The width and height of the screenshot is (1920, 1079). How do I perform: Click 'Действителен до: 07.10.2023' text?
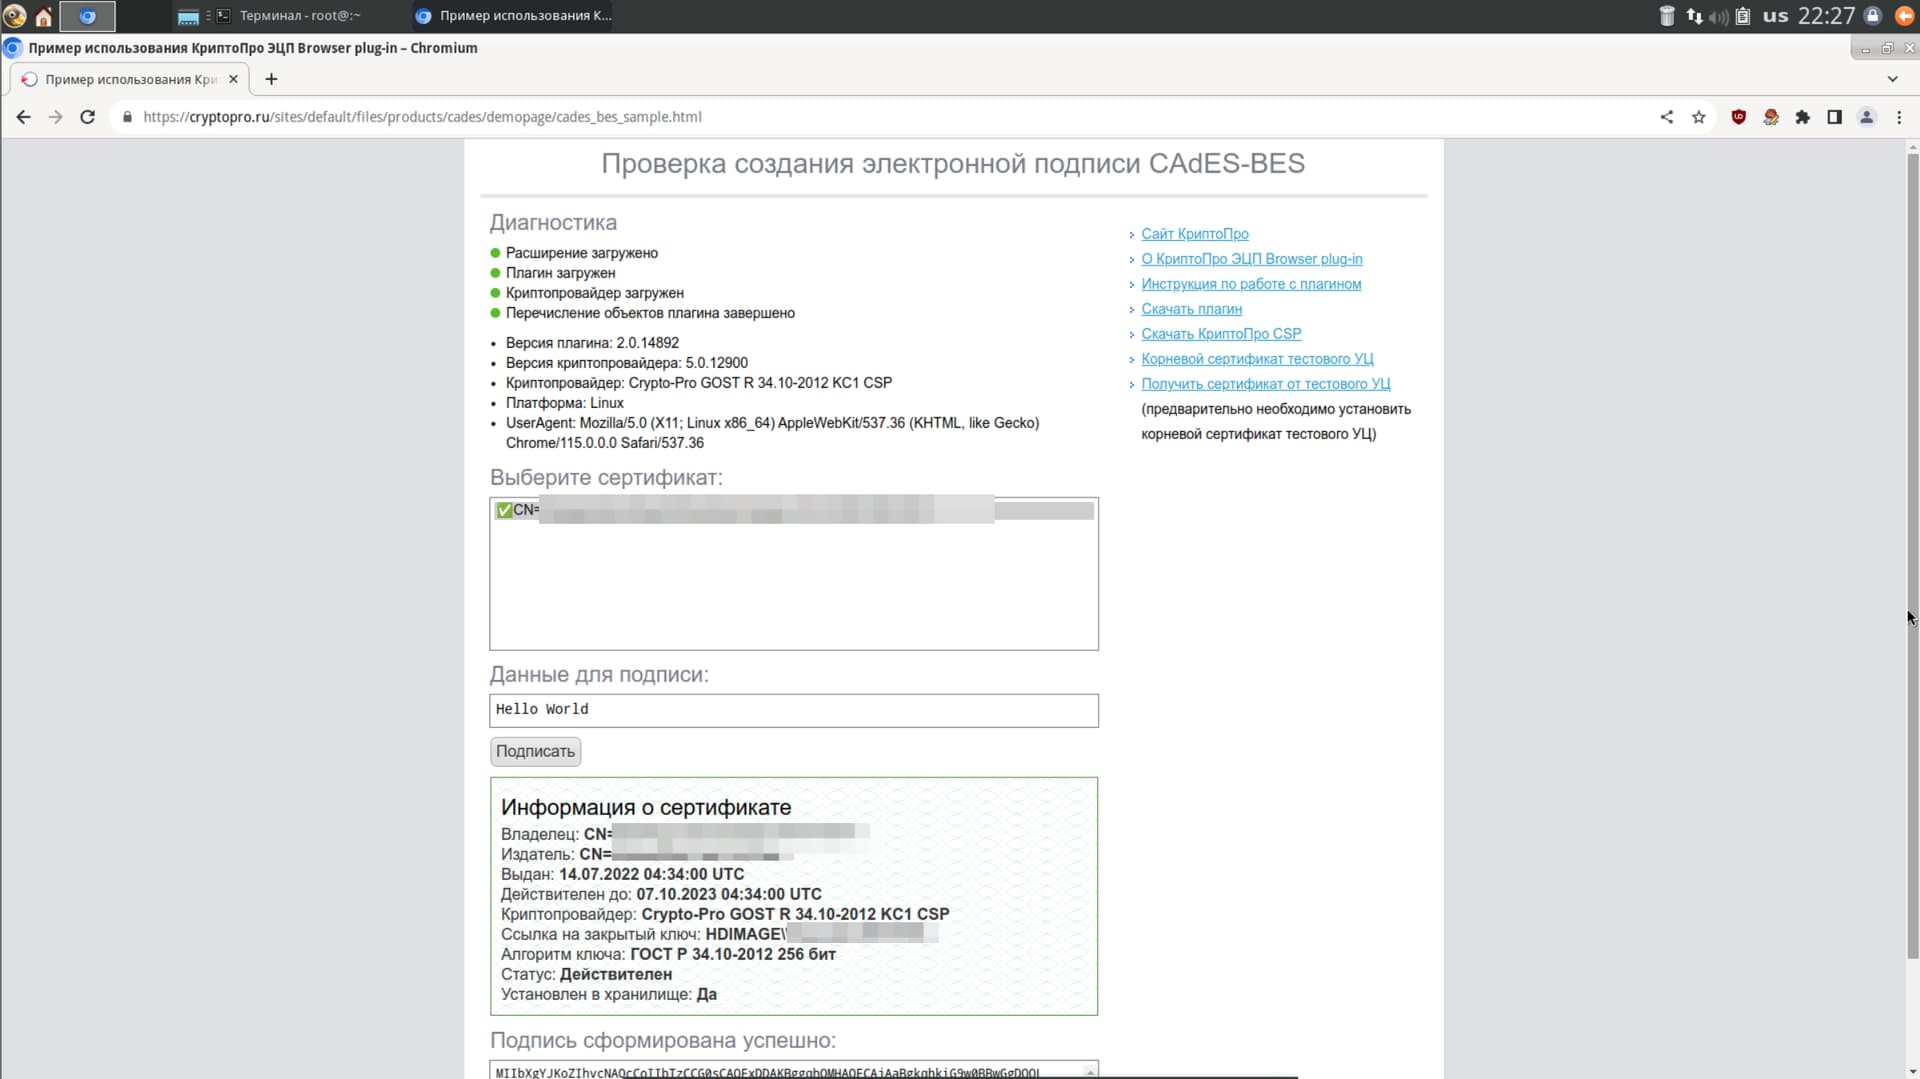661,895
